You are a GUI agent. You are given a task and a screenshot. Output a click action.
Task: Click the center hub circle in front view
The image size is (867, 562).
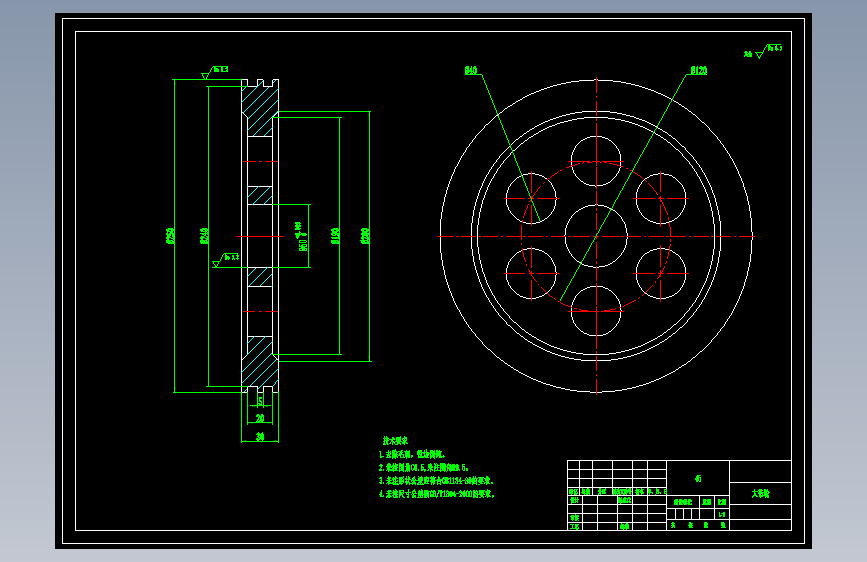pyautogui.click(x=596, y=236)
